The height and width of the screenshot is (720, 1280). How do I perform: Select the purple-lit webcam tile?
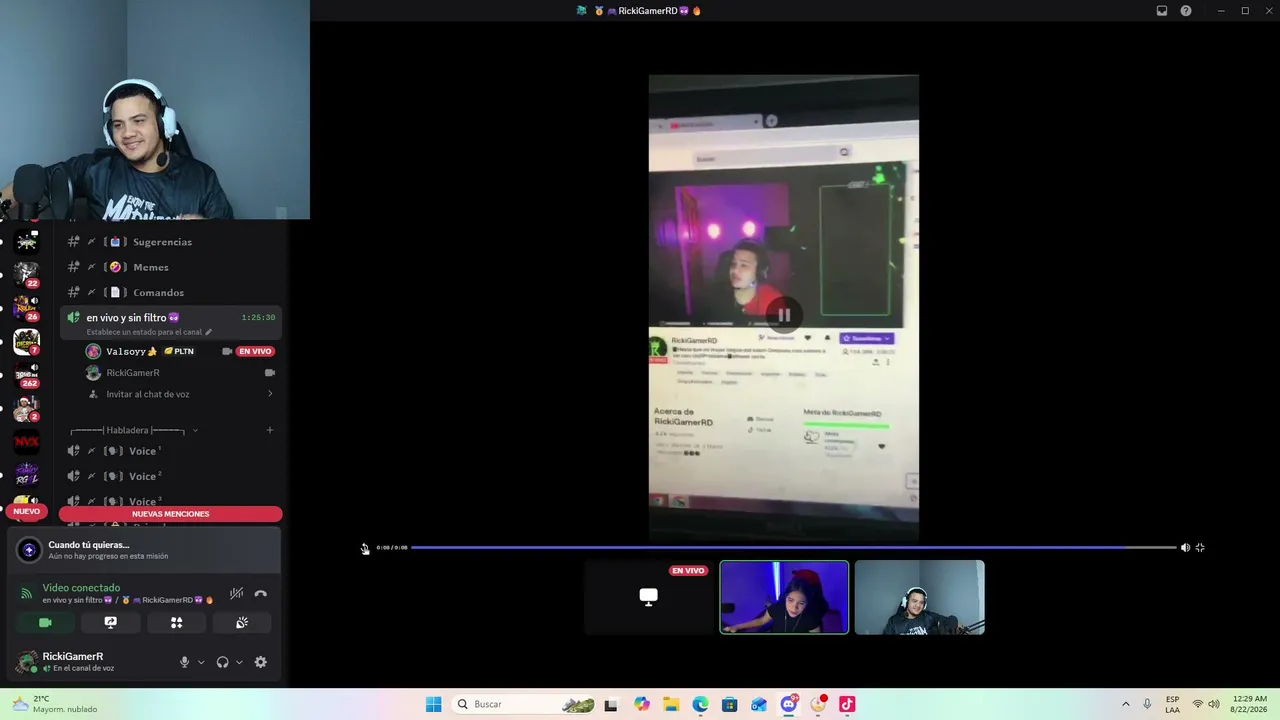784,597
